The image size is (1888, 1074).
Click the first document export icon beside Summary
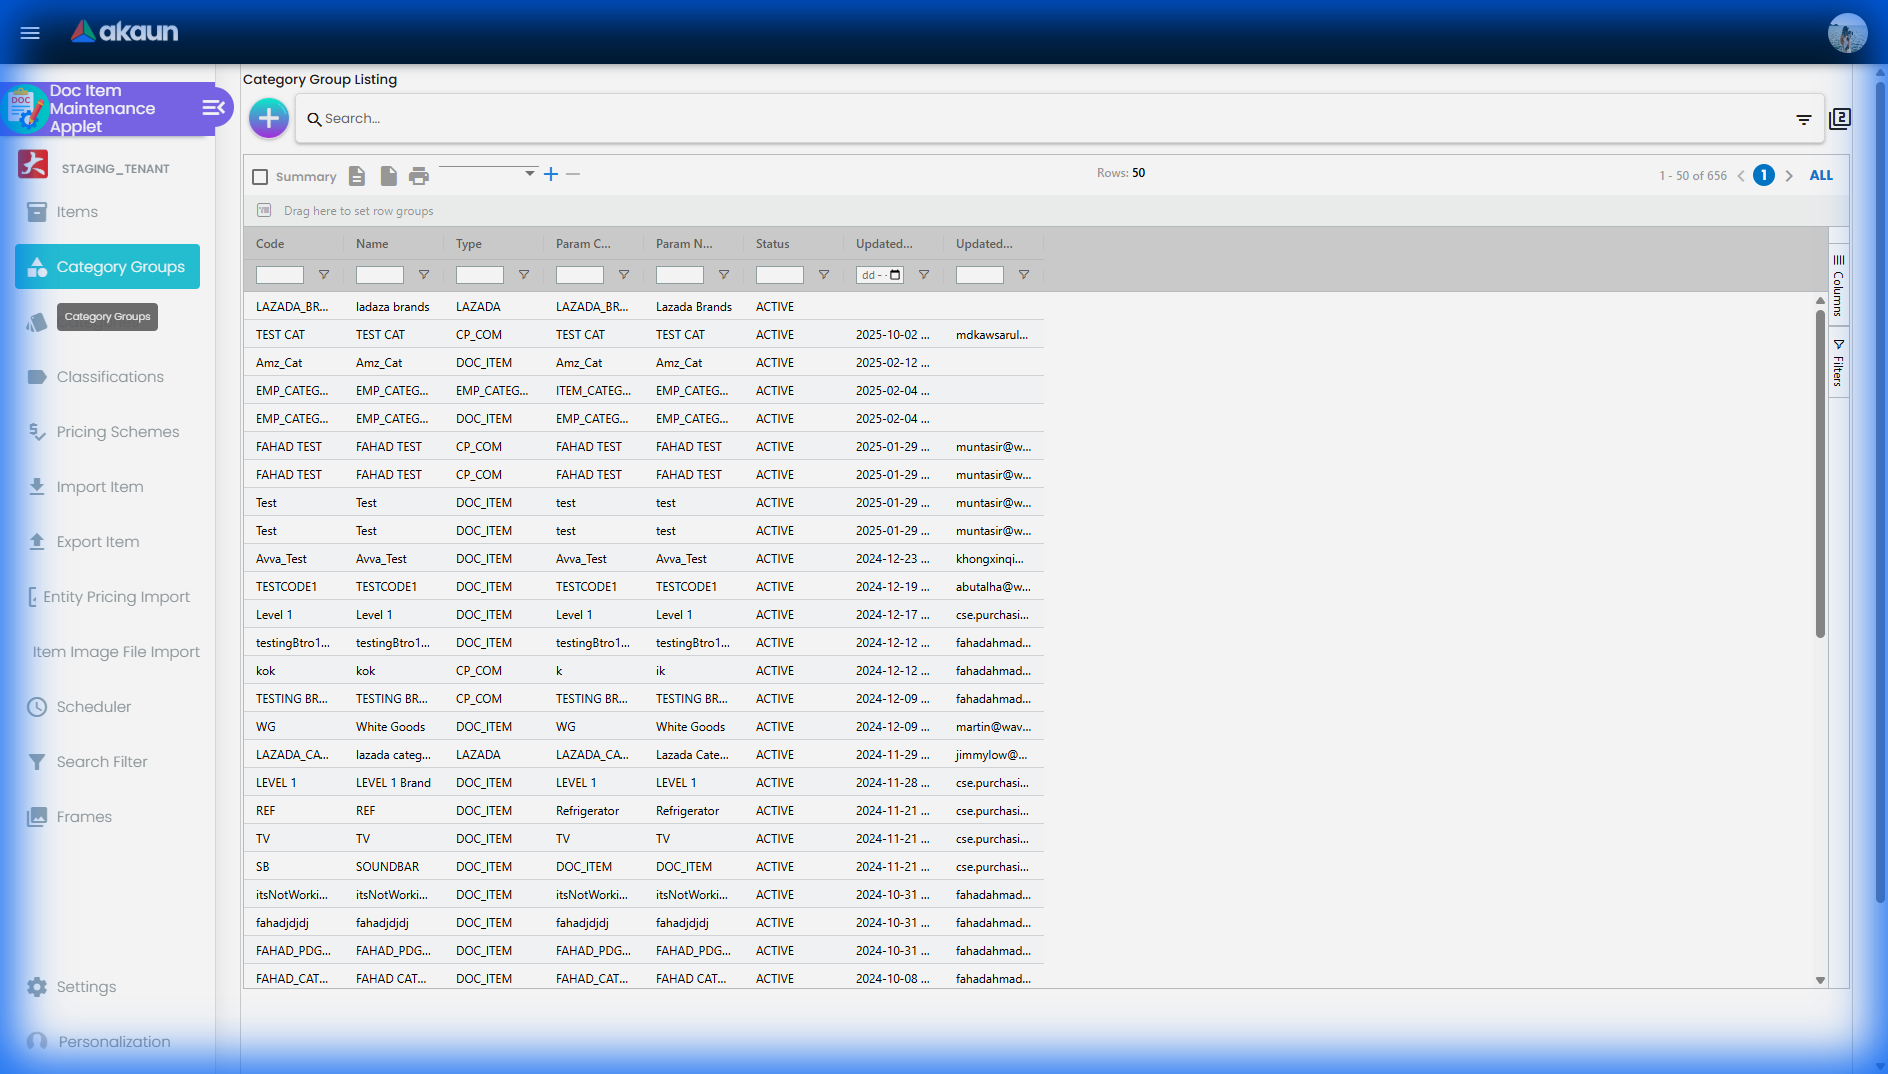tap(357, 176)
